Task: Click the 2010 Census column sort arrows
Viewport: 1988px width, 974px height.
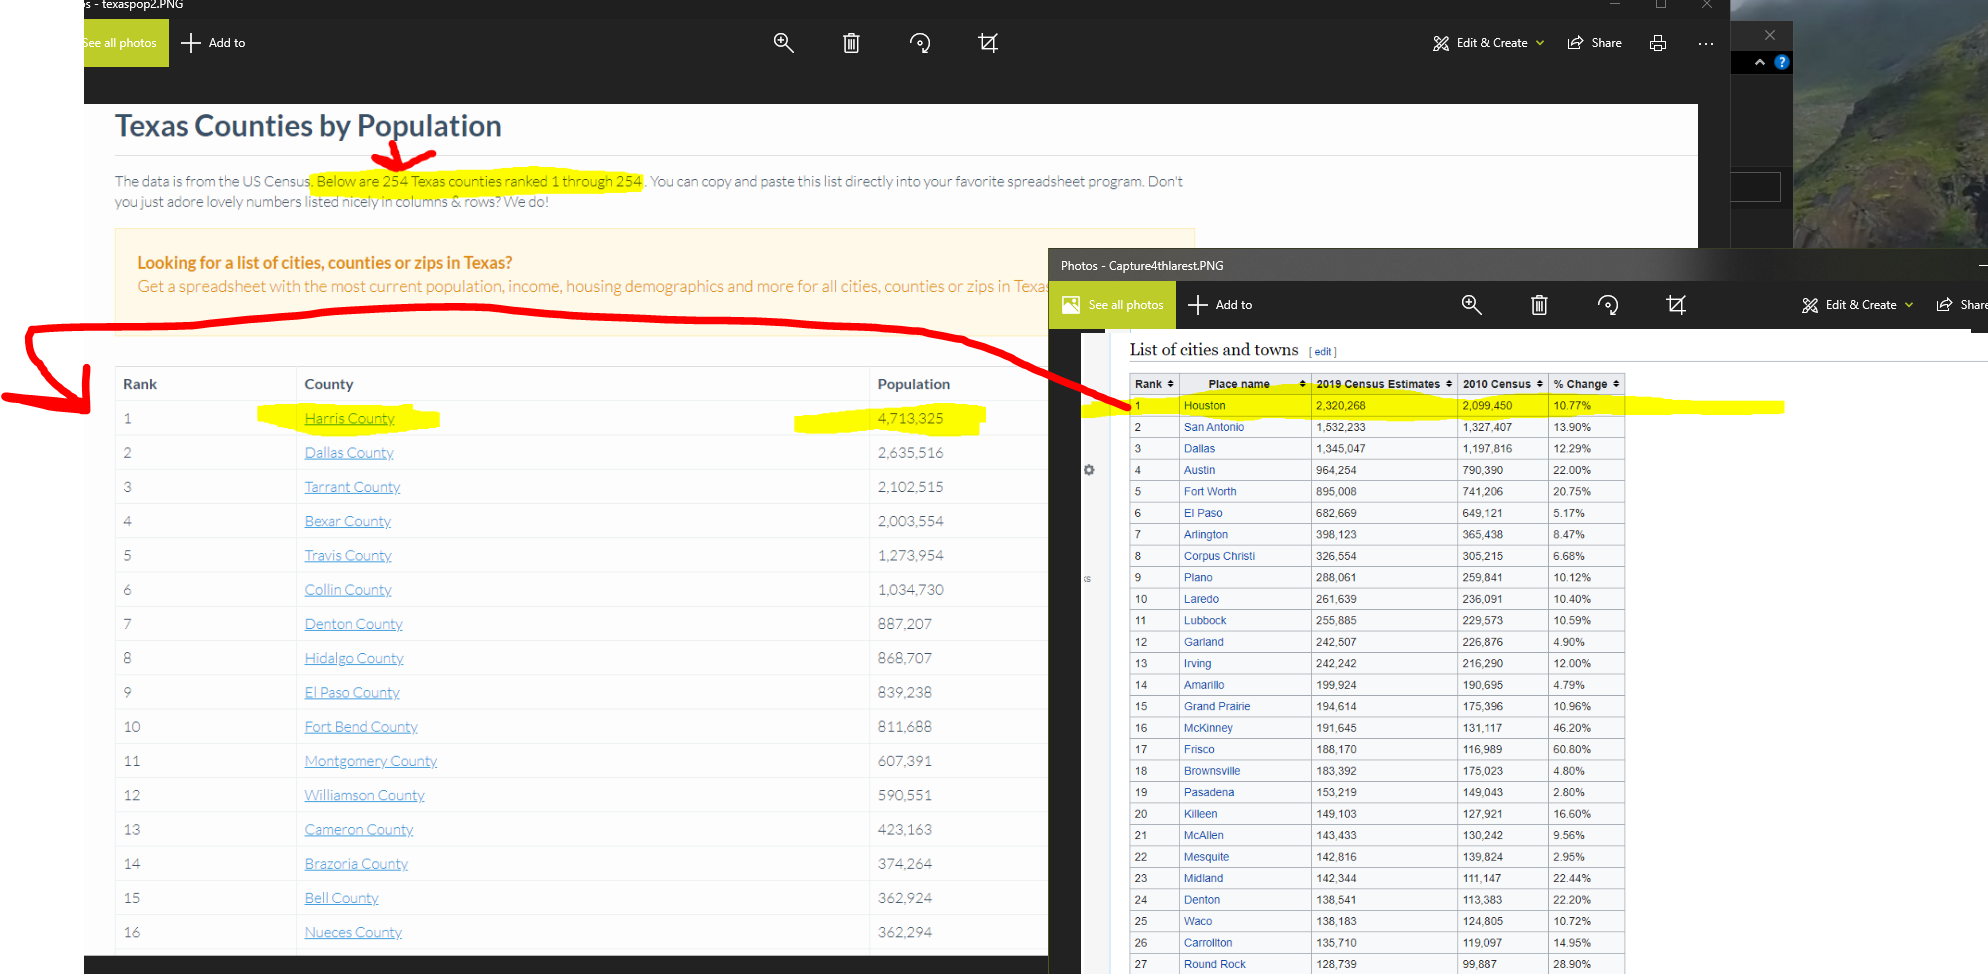Action: pos(1539,384)
